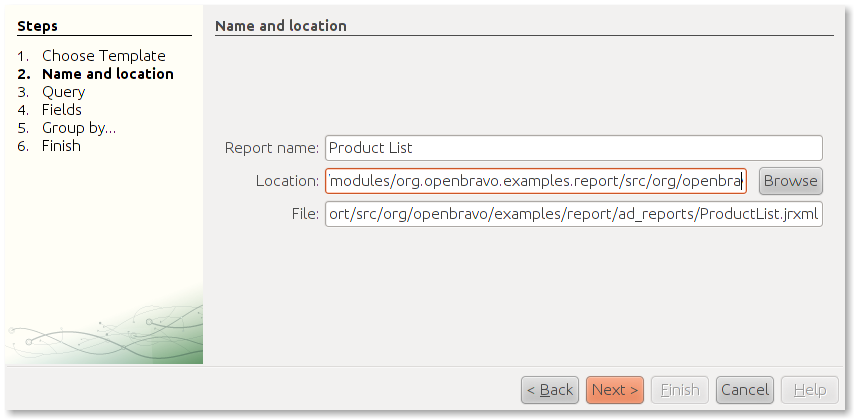Click the Location label
This screenshot has width=854, height=419.
(287, 181)
